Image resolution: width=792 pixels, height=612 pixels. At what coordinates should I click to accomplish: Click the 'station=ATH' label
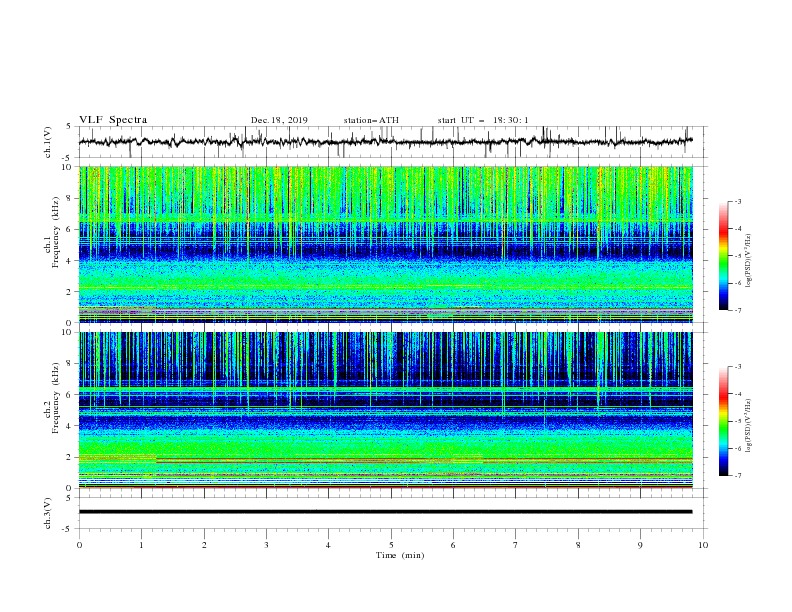[371, 120]
